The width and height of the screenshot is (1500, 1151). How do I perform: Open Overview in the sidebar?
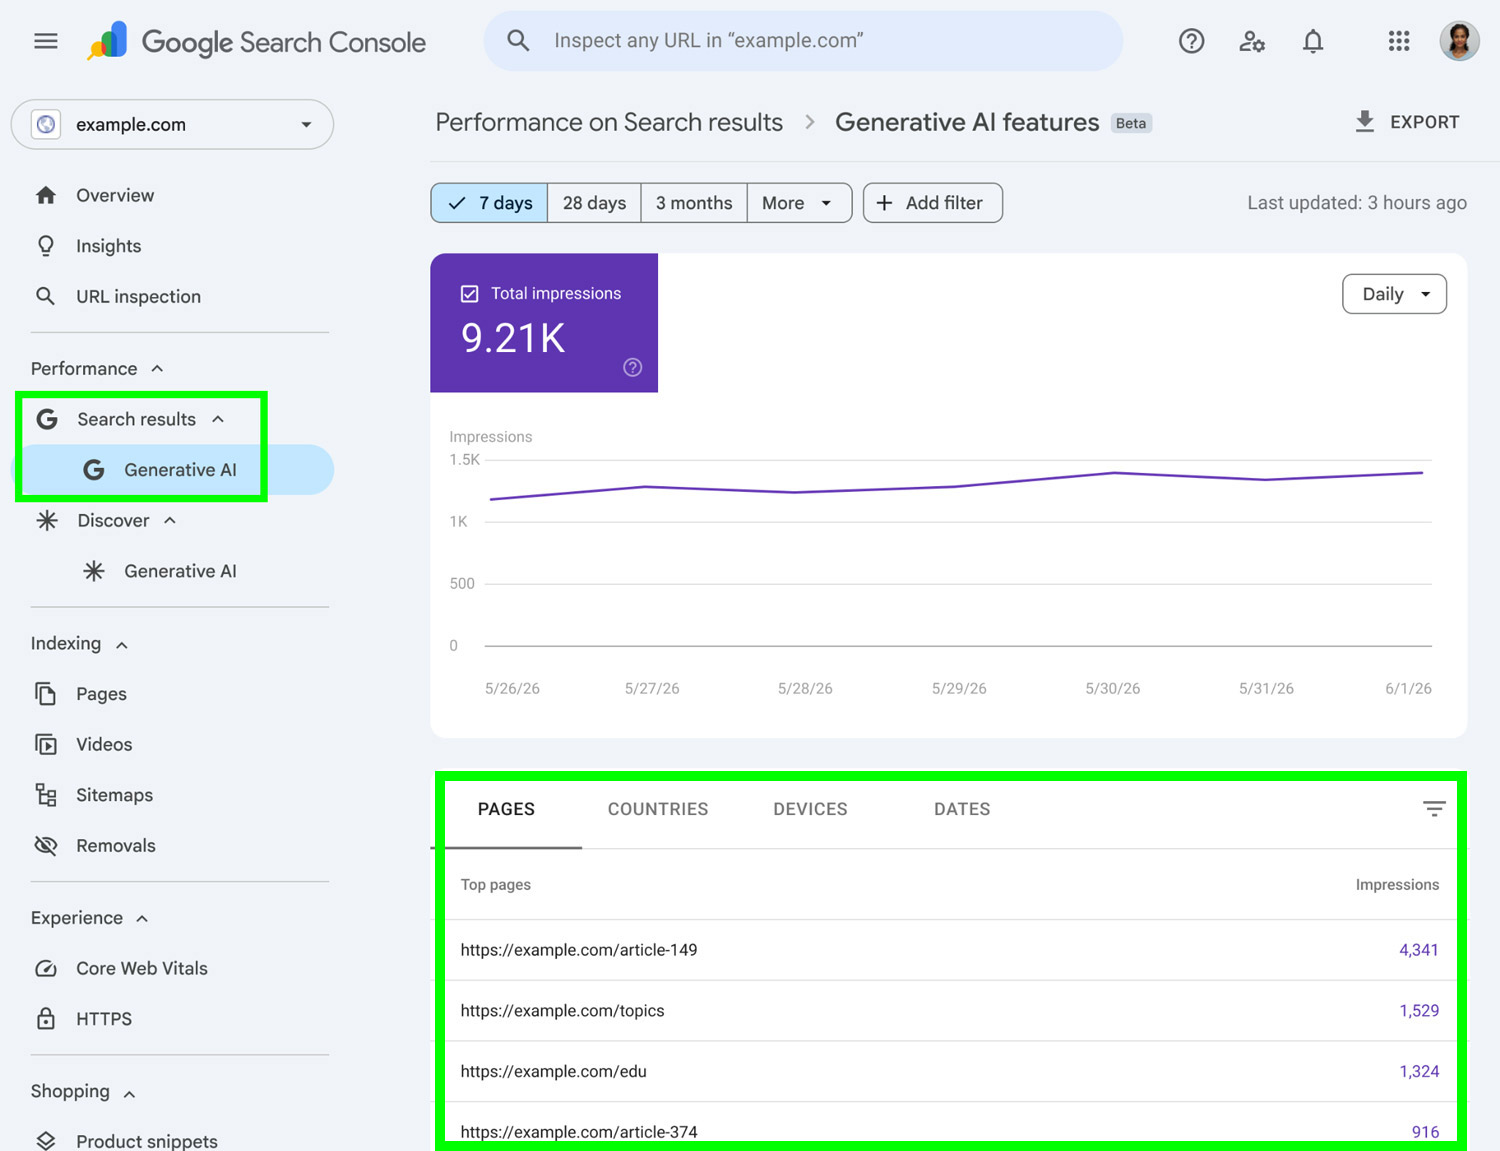click(x=115, y=195)
